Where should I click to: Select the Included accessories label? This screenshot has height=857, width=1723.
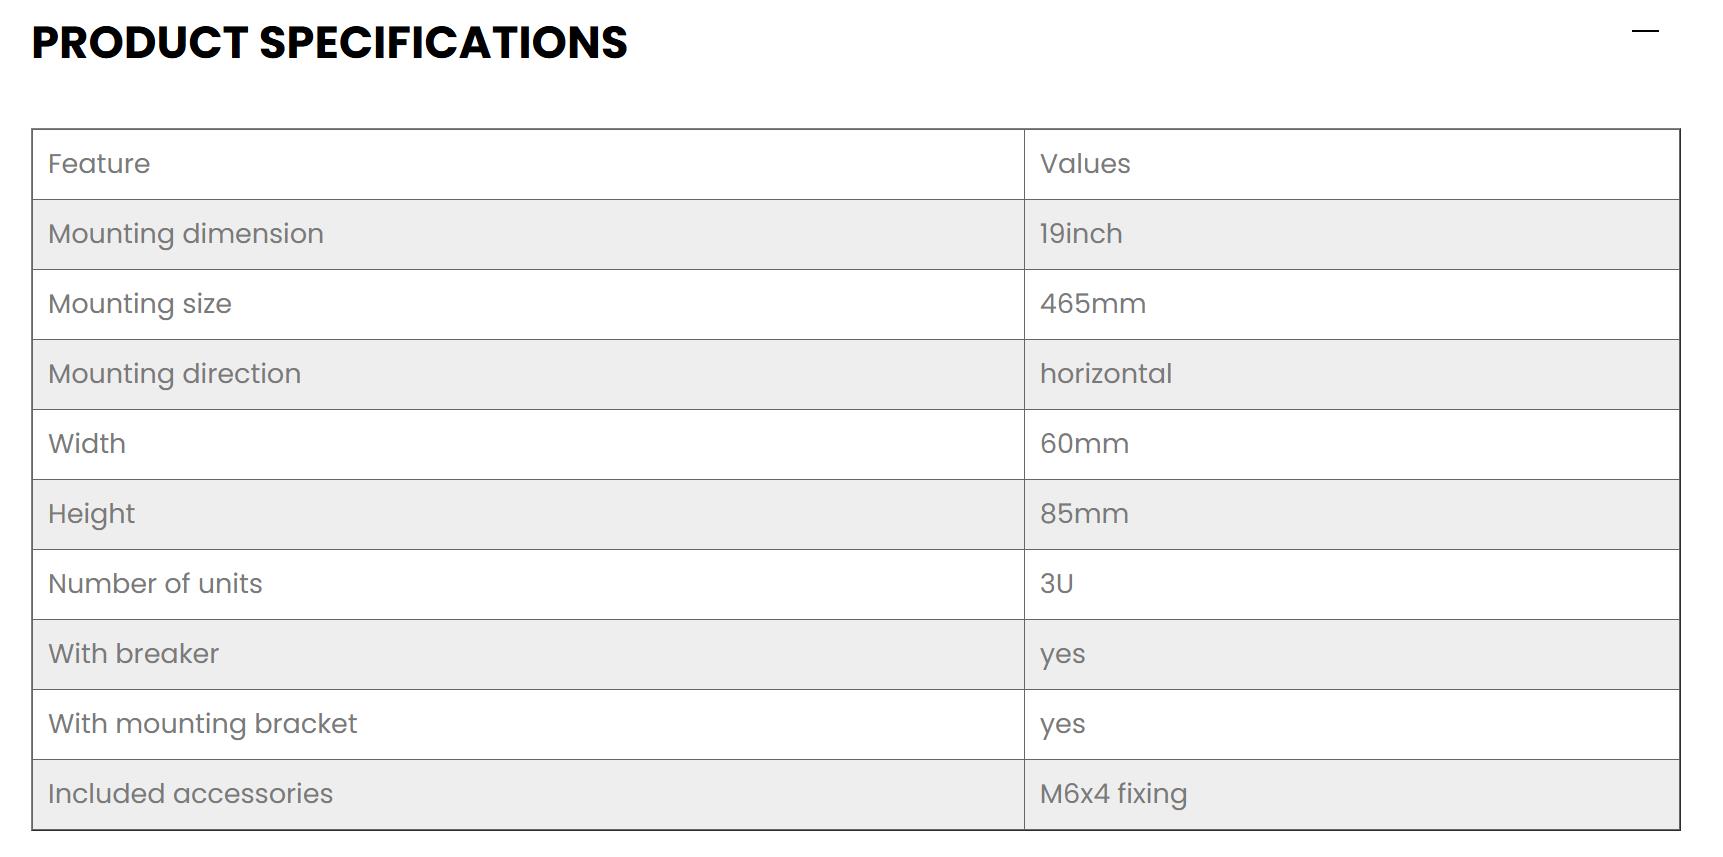tap(190, 794)
